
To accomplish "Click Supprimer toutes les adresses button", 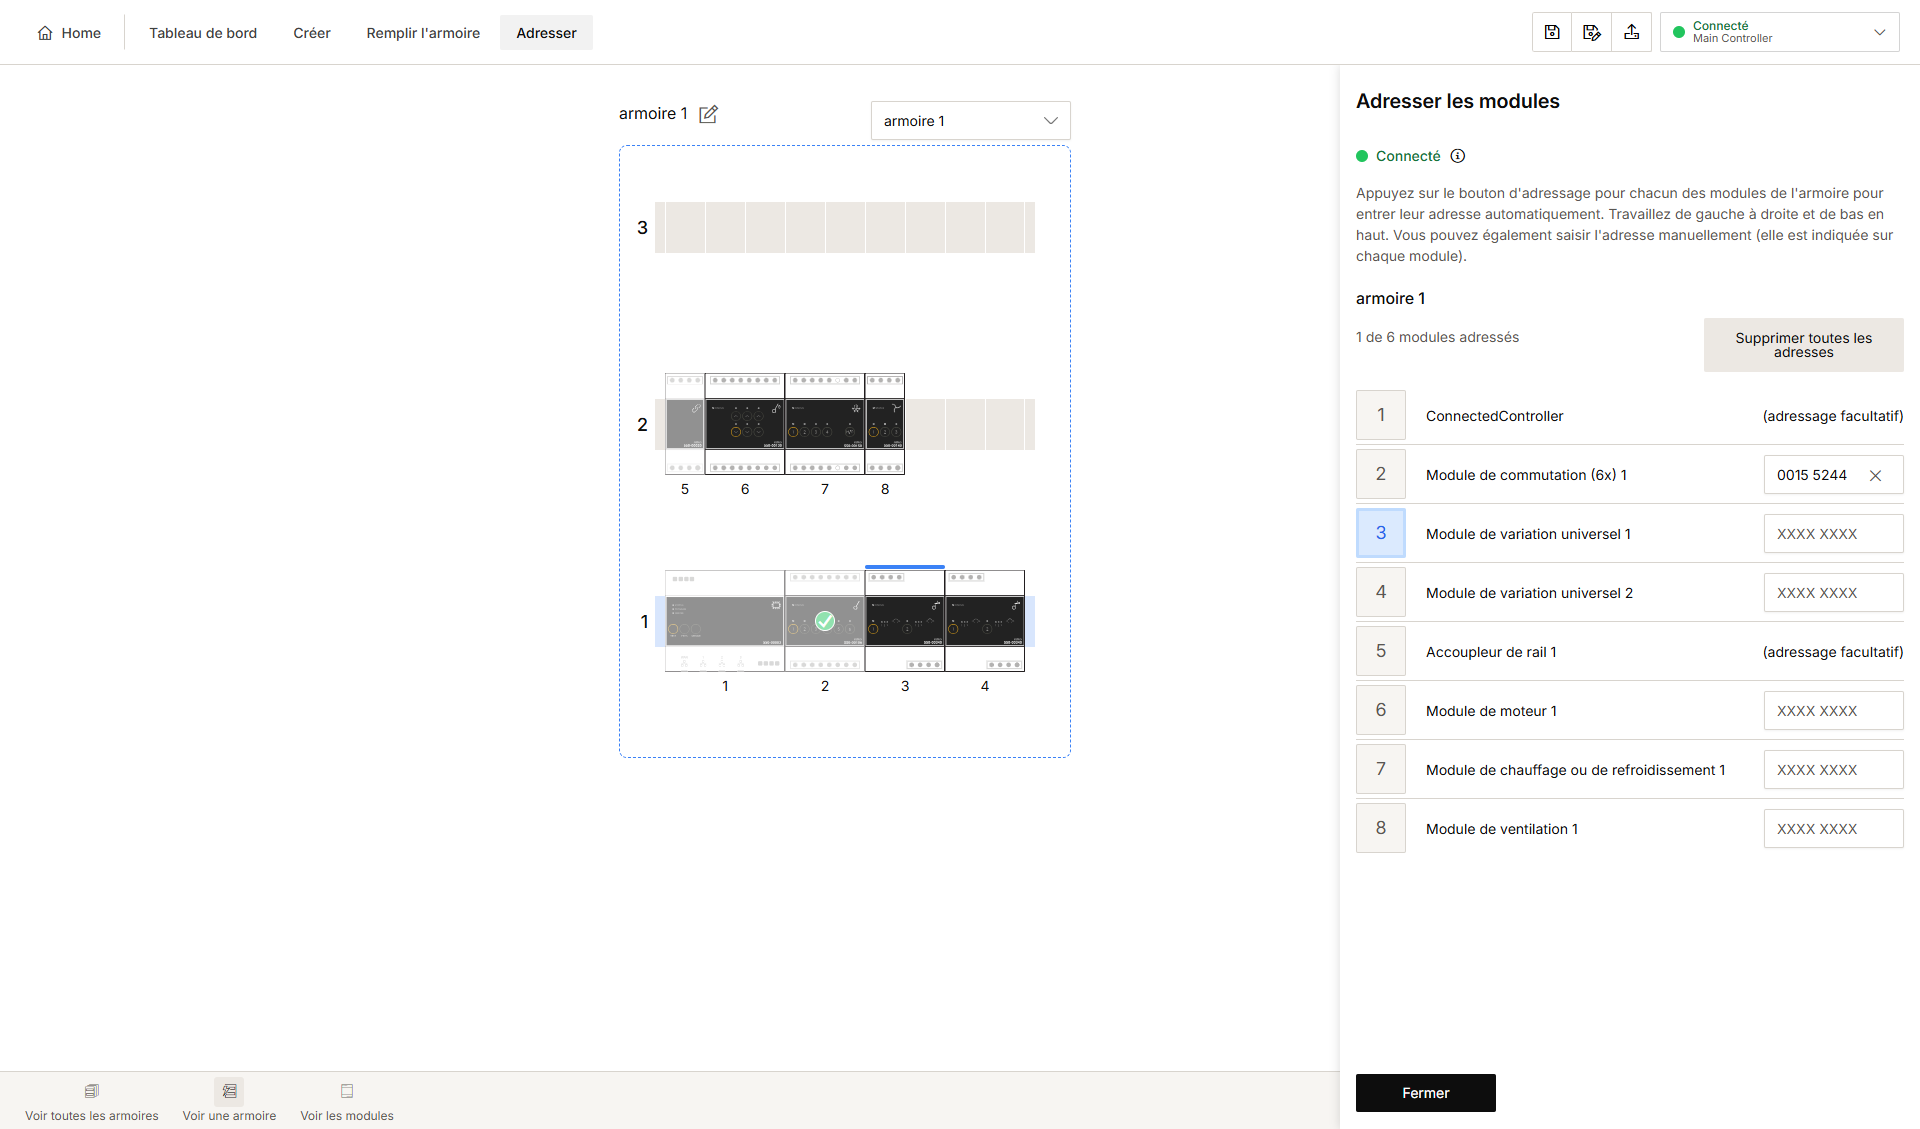I will (1804, 345).
